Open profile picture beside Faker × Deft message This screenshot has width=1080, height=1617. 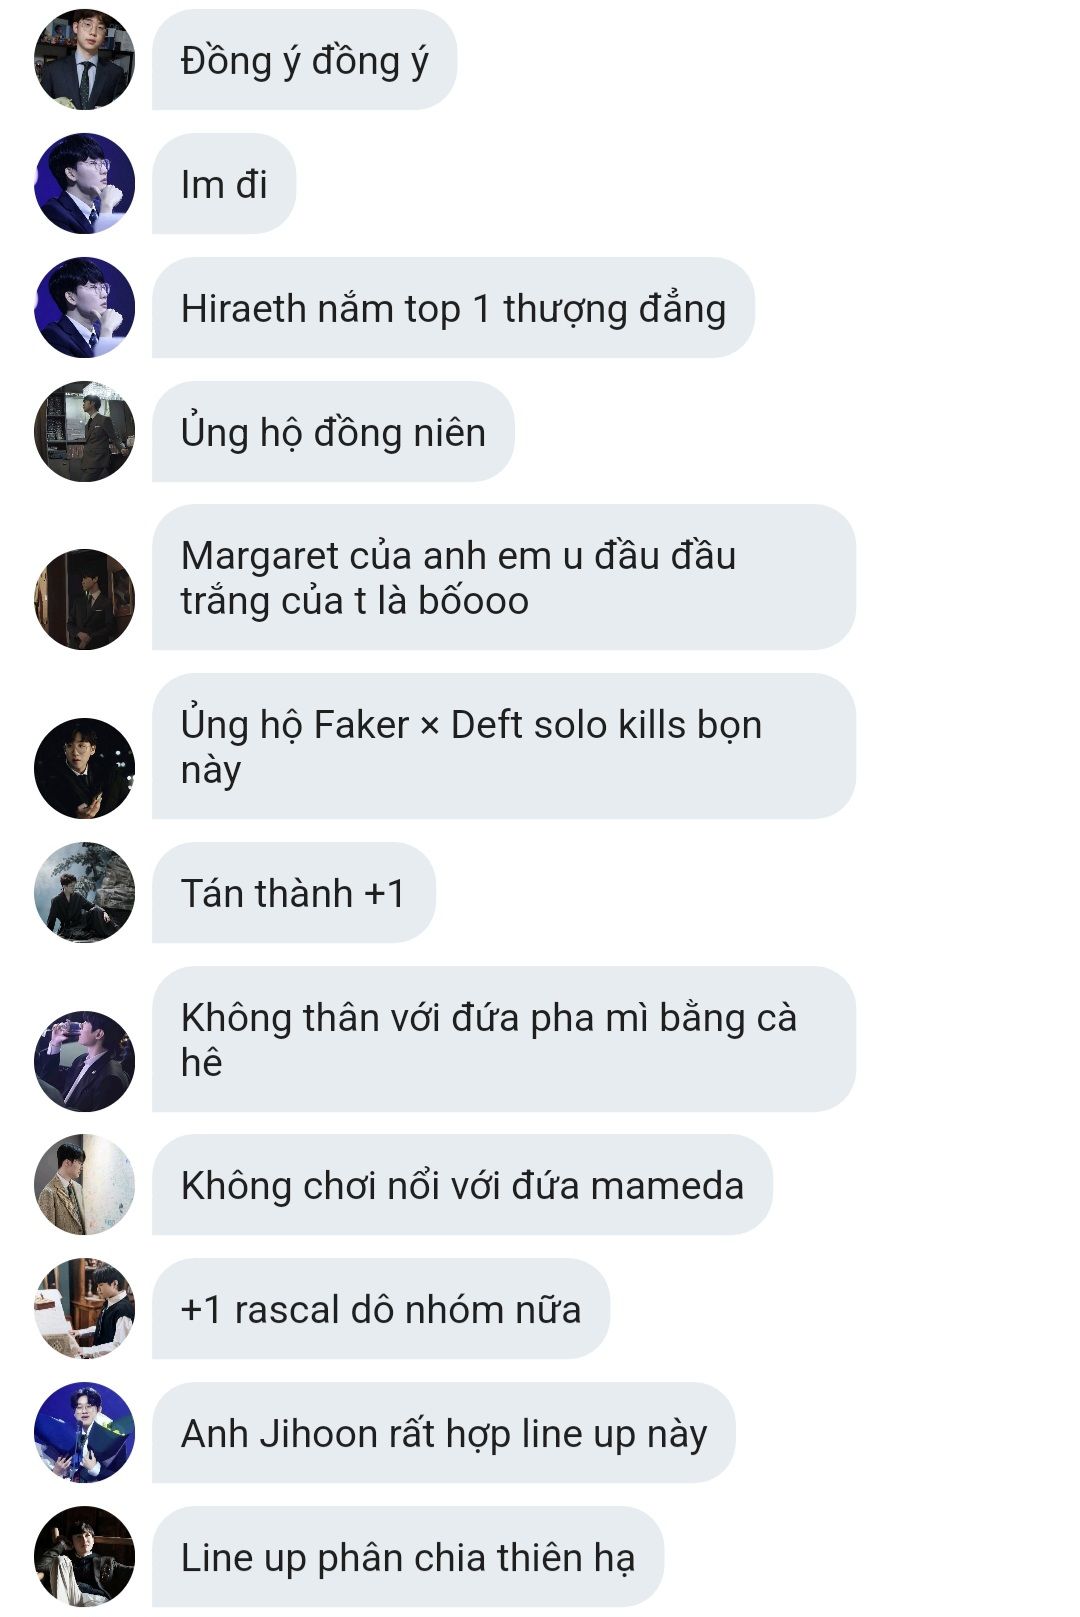click(x=84, y=768)
